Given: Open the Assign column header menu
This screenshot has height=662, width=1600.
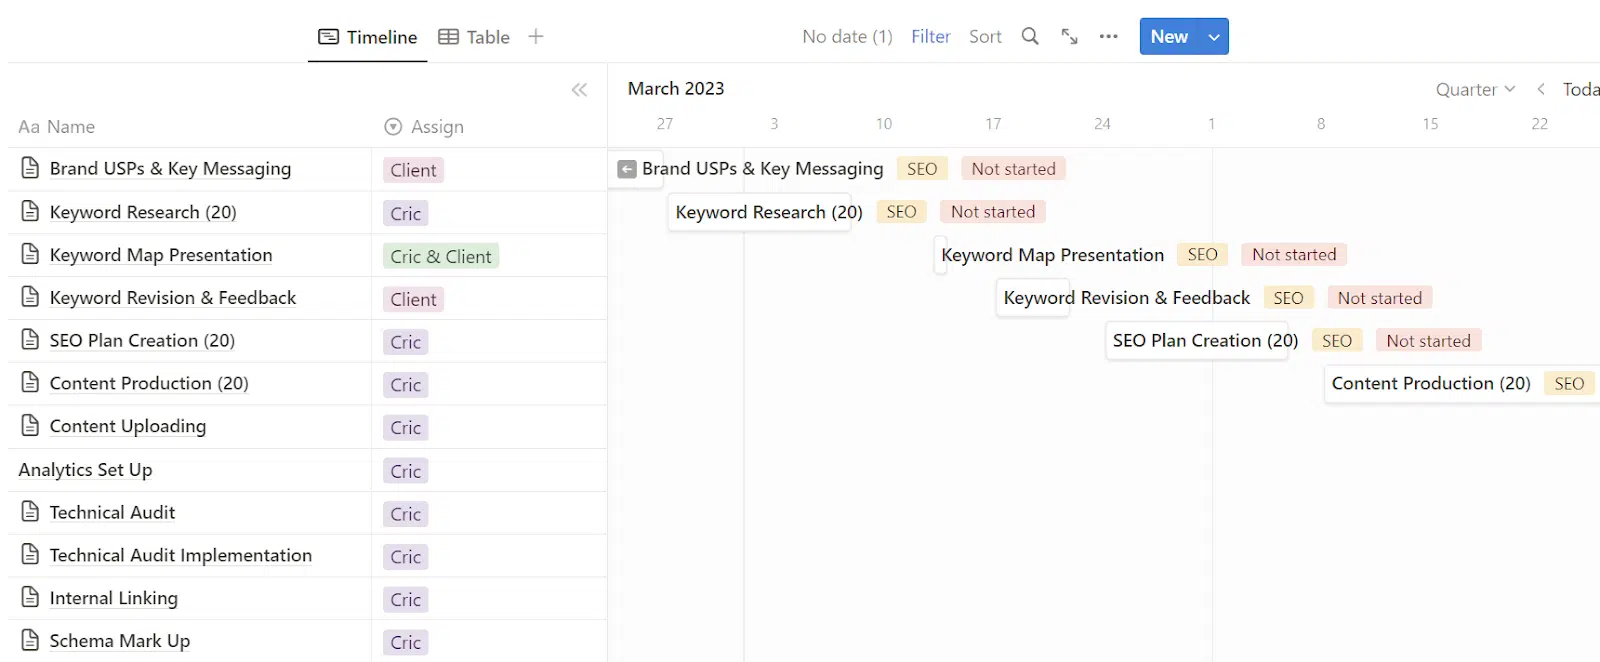Looking at the screenshot, I should pos(425,127).
